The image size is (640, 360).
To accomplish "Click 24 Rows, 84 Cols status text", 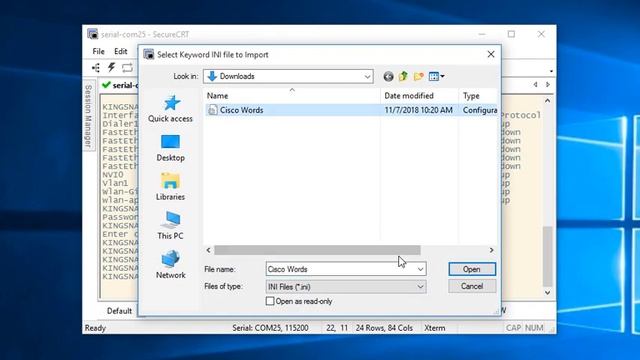I will pos(384,328).
